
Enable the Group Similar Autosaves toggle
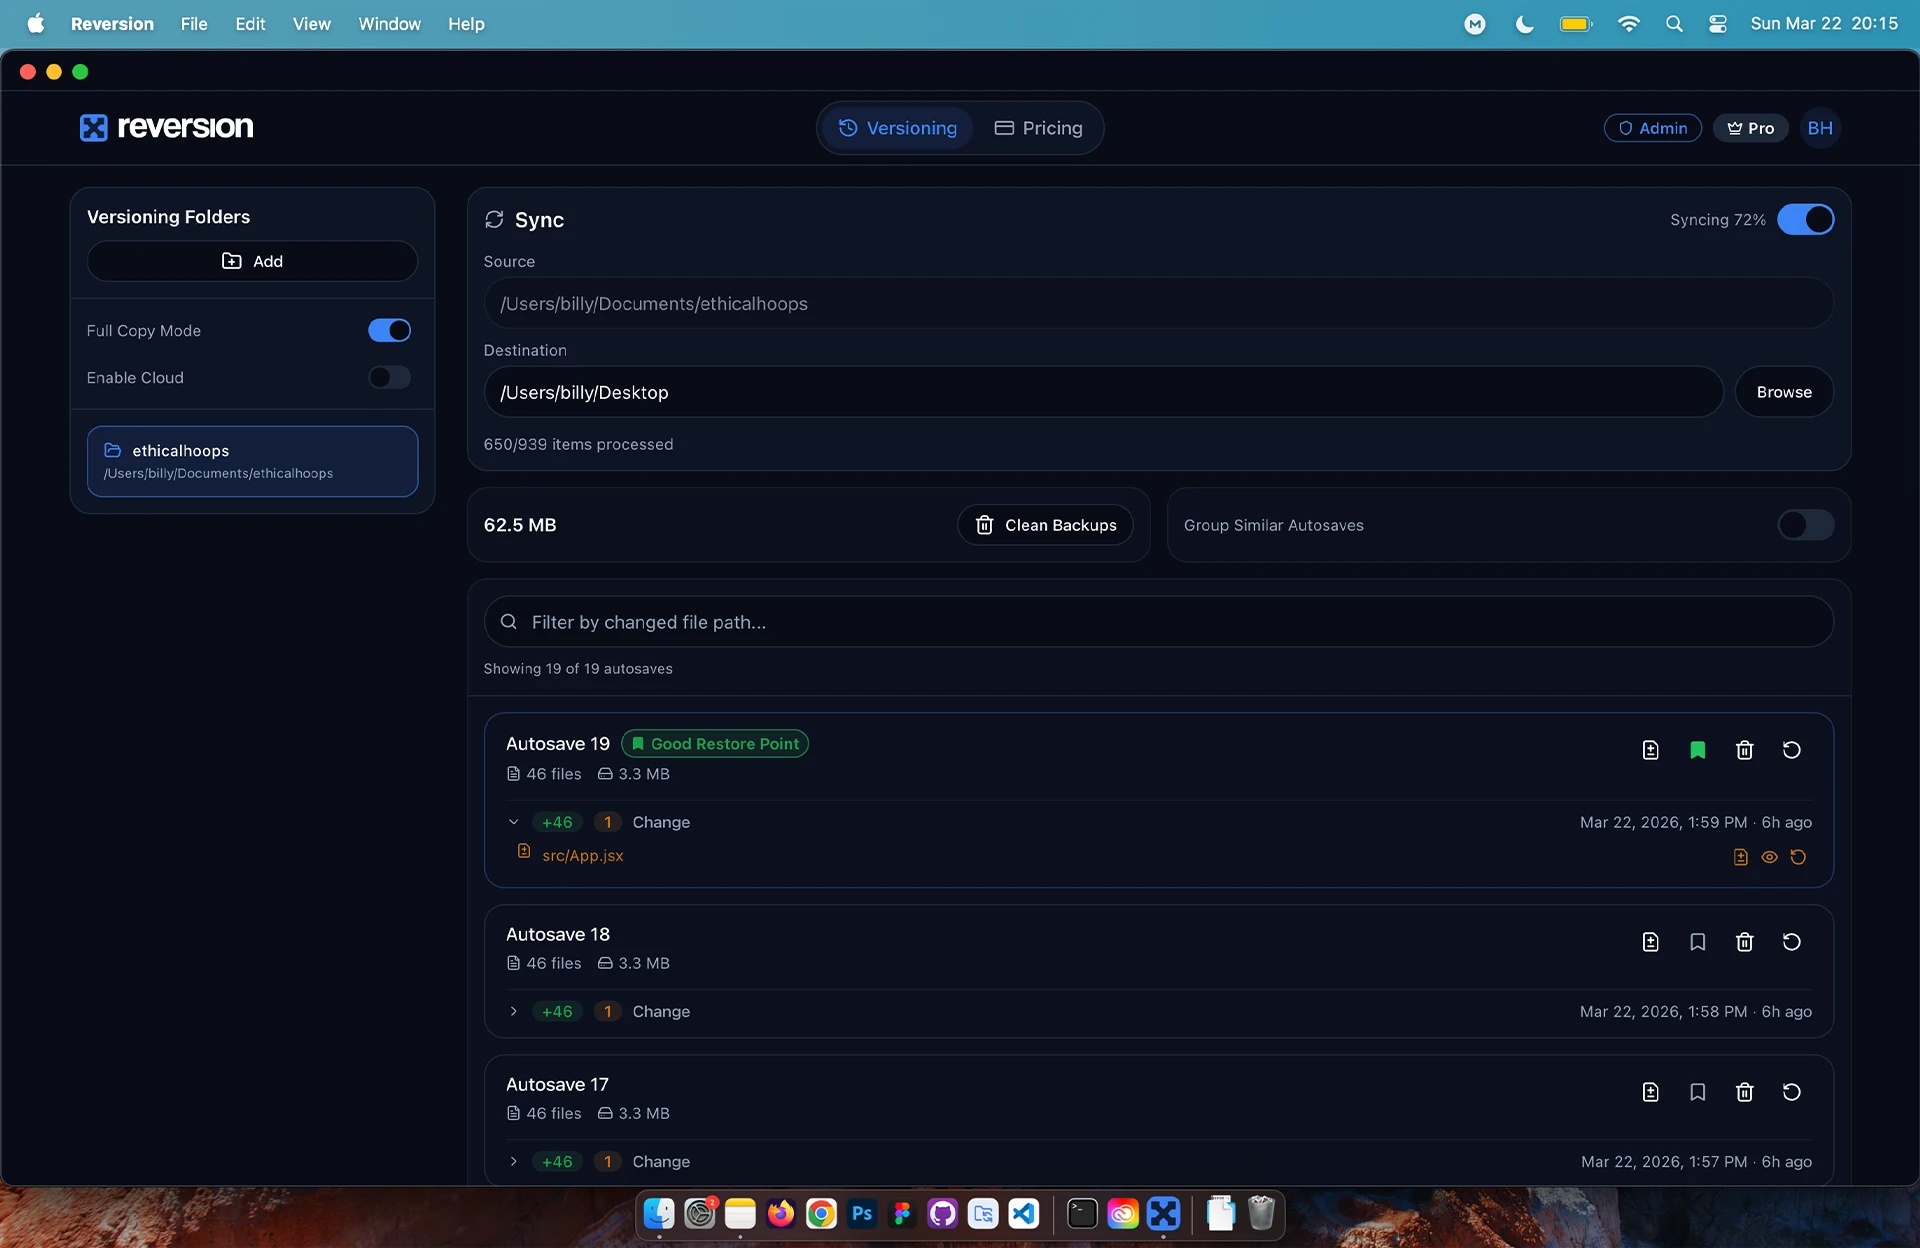(1805, 525)
